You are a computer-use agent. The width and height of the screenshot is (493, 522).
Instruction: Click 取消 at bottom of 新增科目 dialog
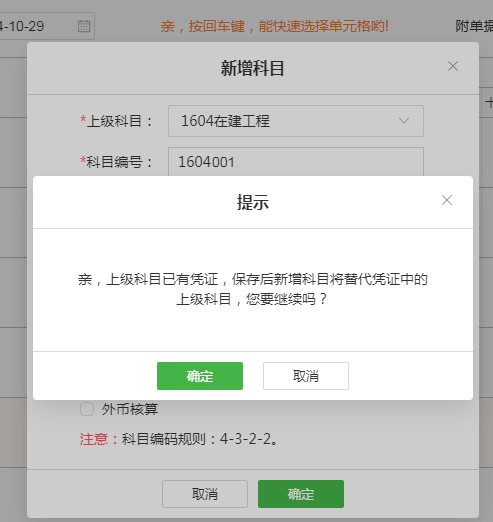point(205,494)
